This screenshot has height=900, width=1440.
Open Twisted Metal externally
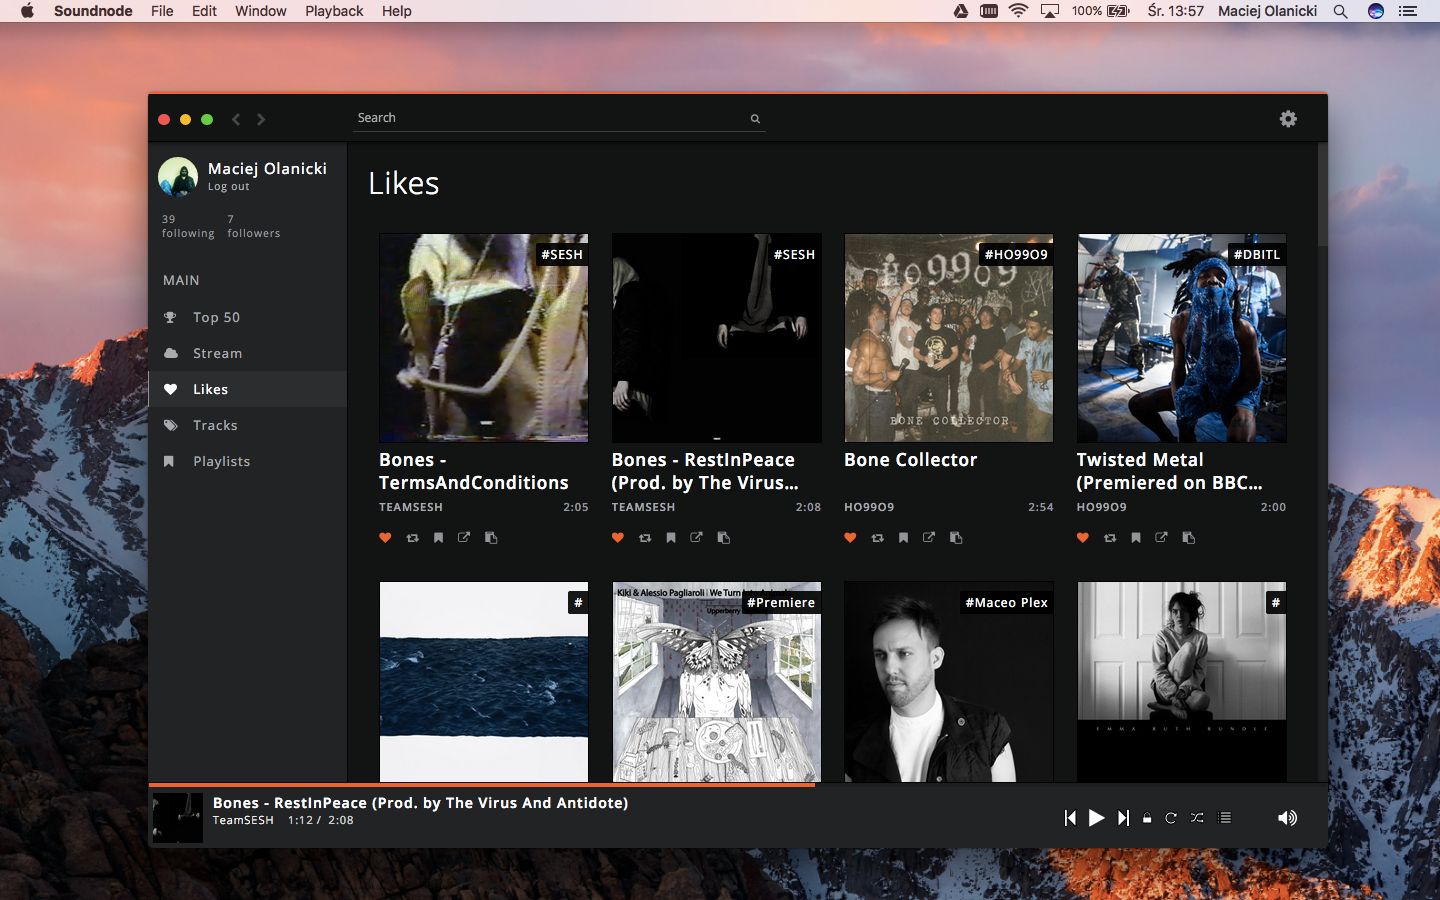tap(1161, 538)
